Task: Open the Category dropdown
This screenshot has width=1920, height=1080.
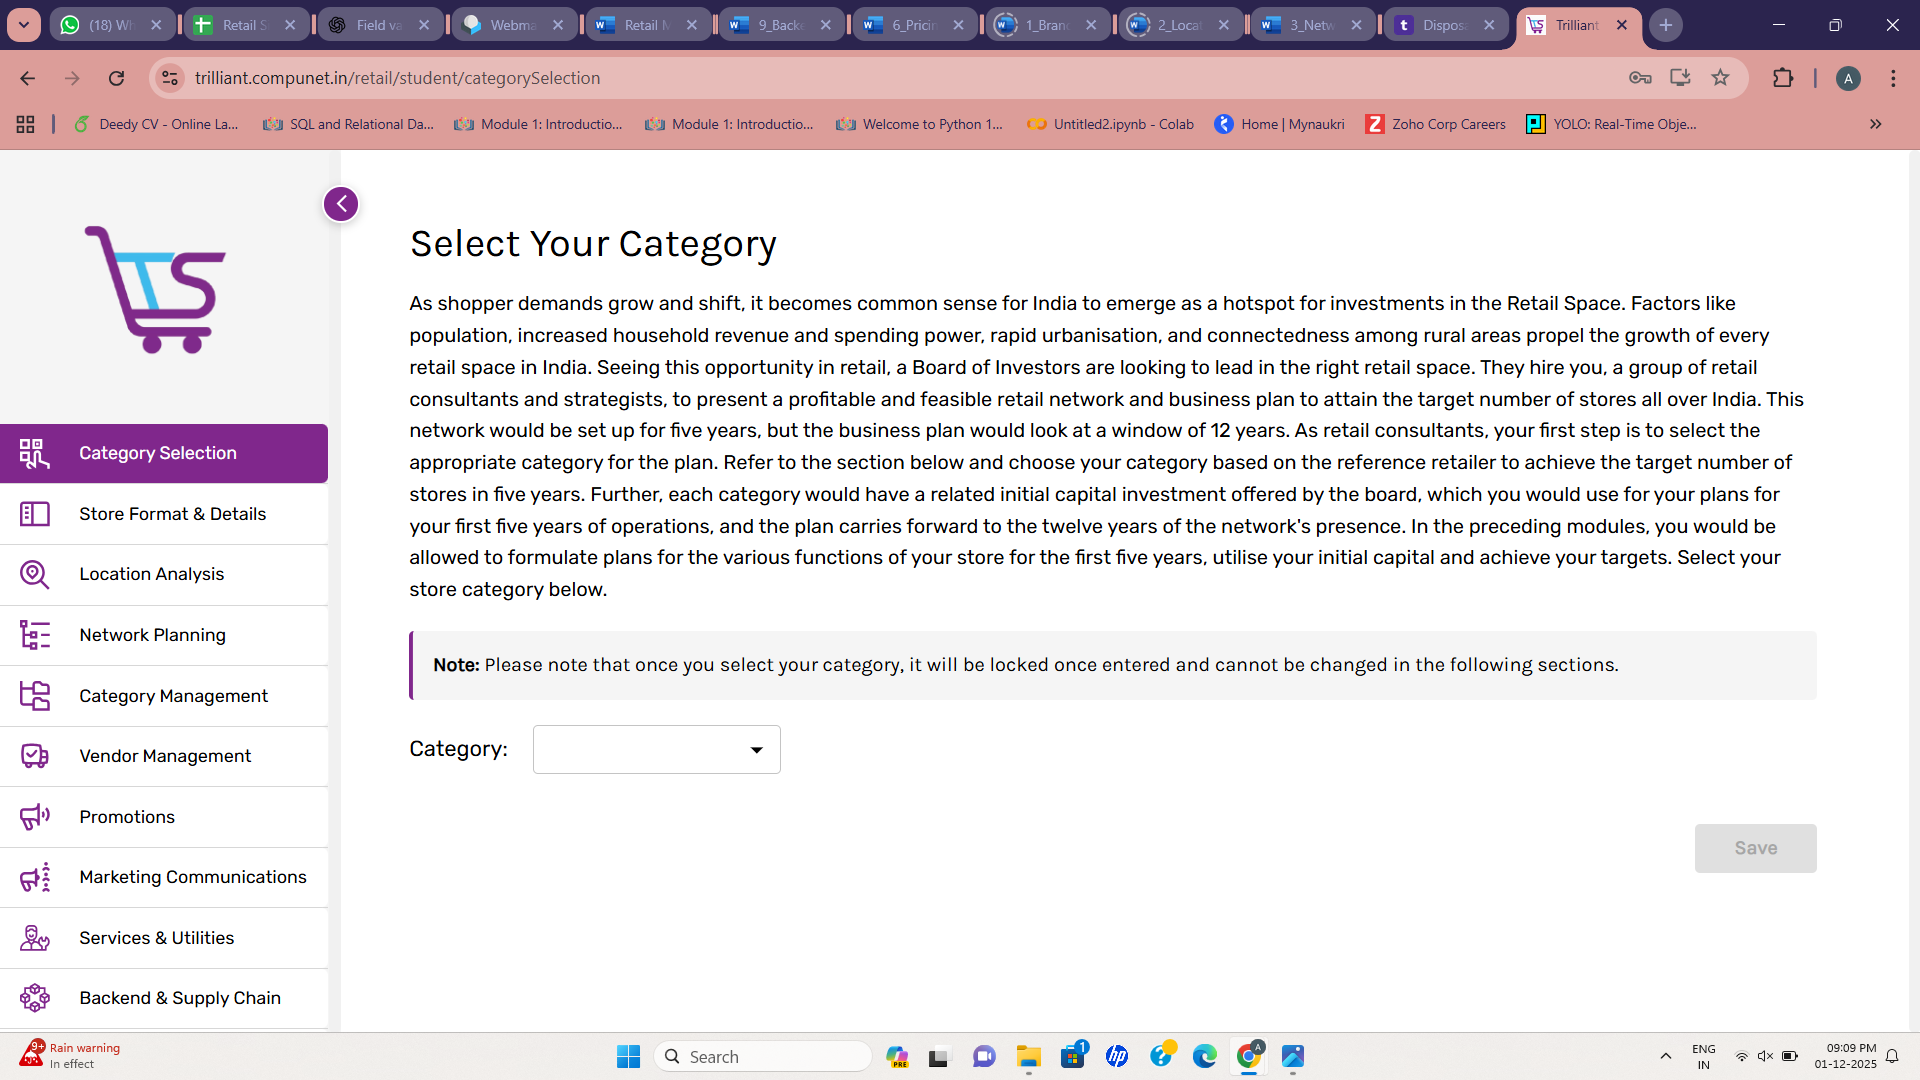Action: [x=656, y=750]
